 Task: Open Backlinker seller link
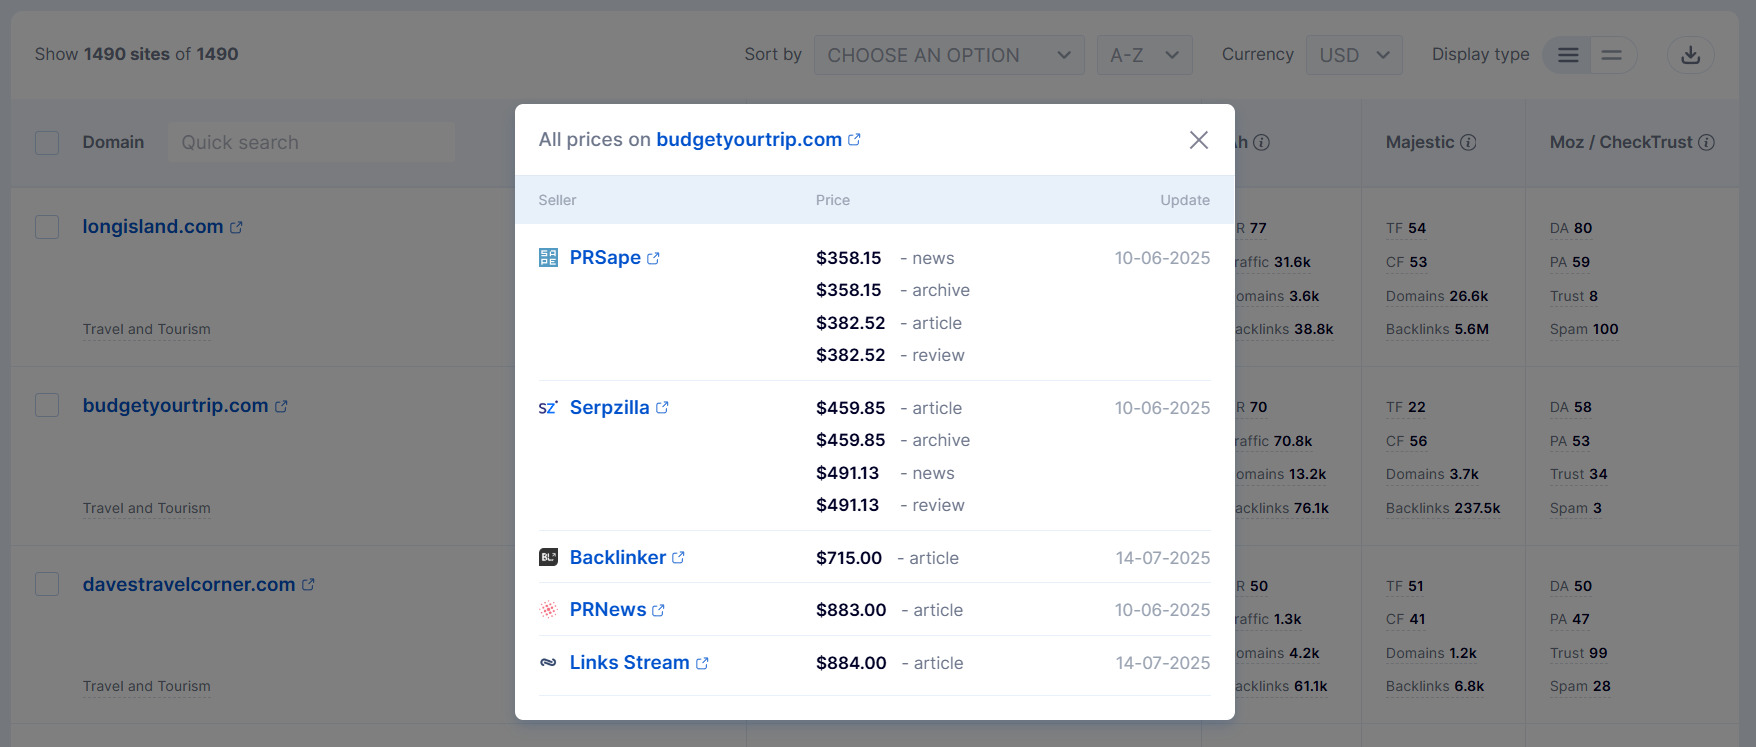coord(618,558)
